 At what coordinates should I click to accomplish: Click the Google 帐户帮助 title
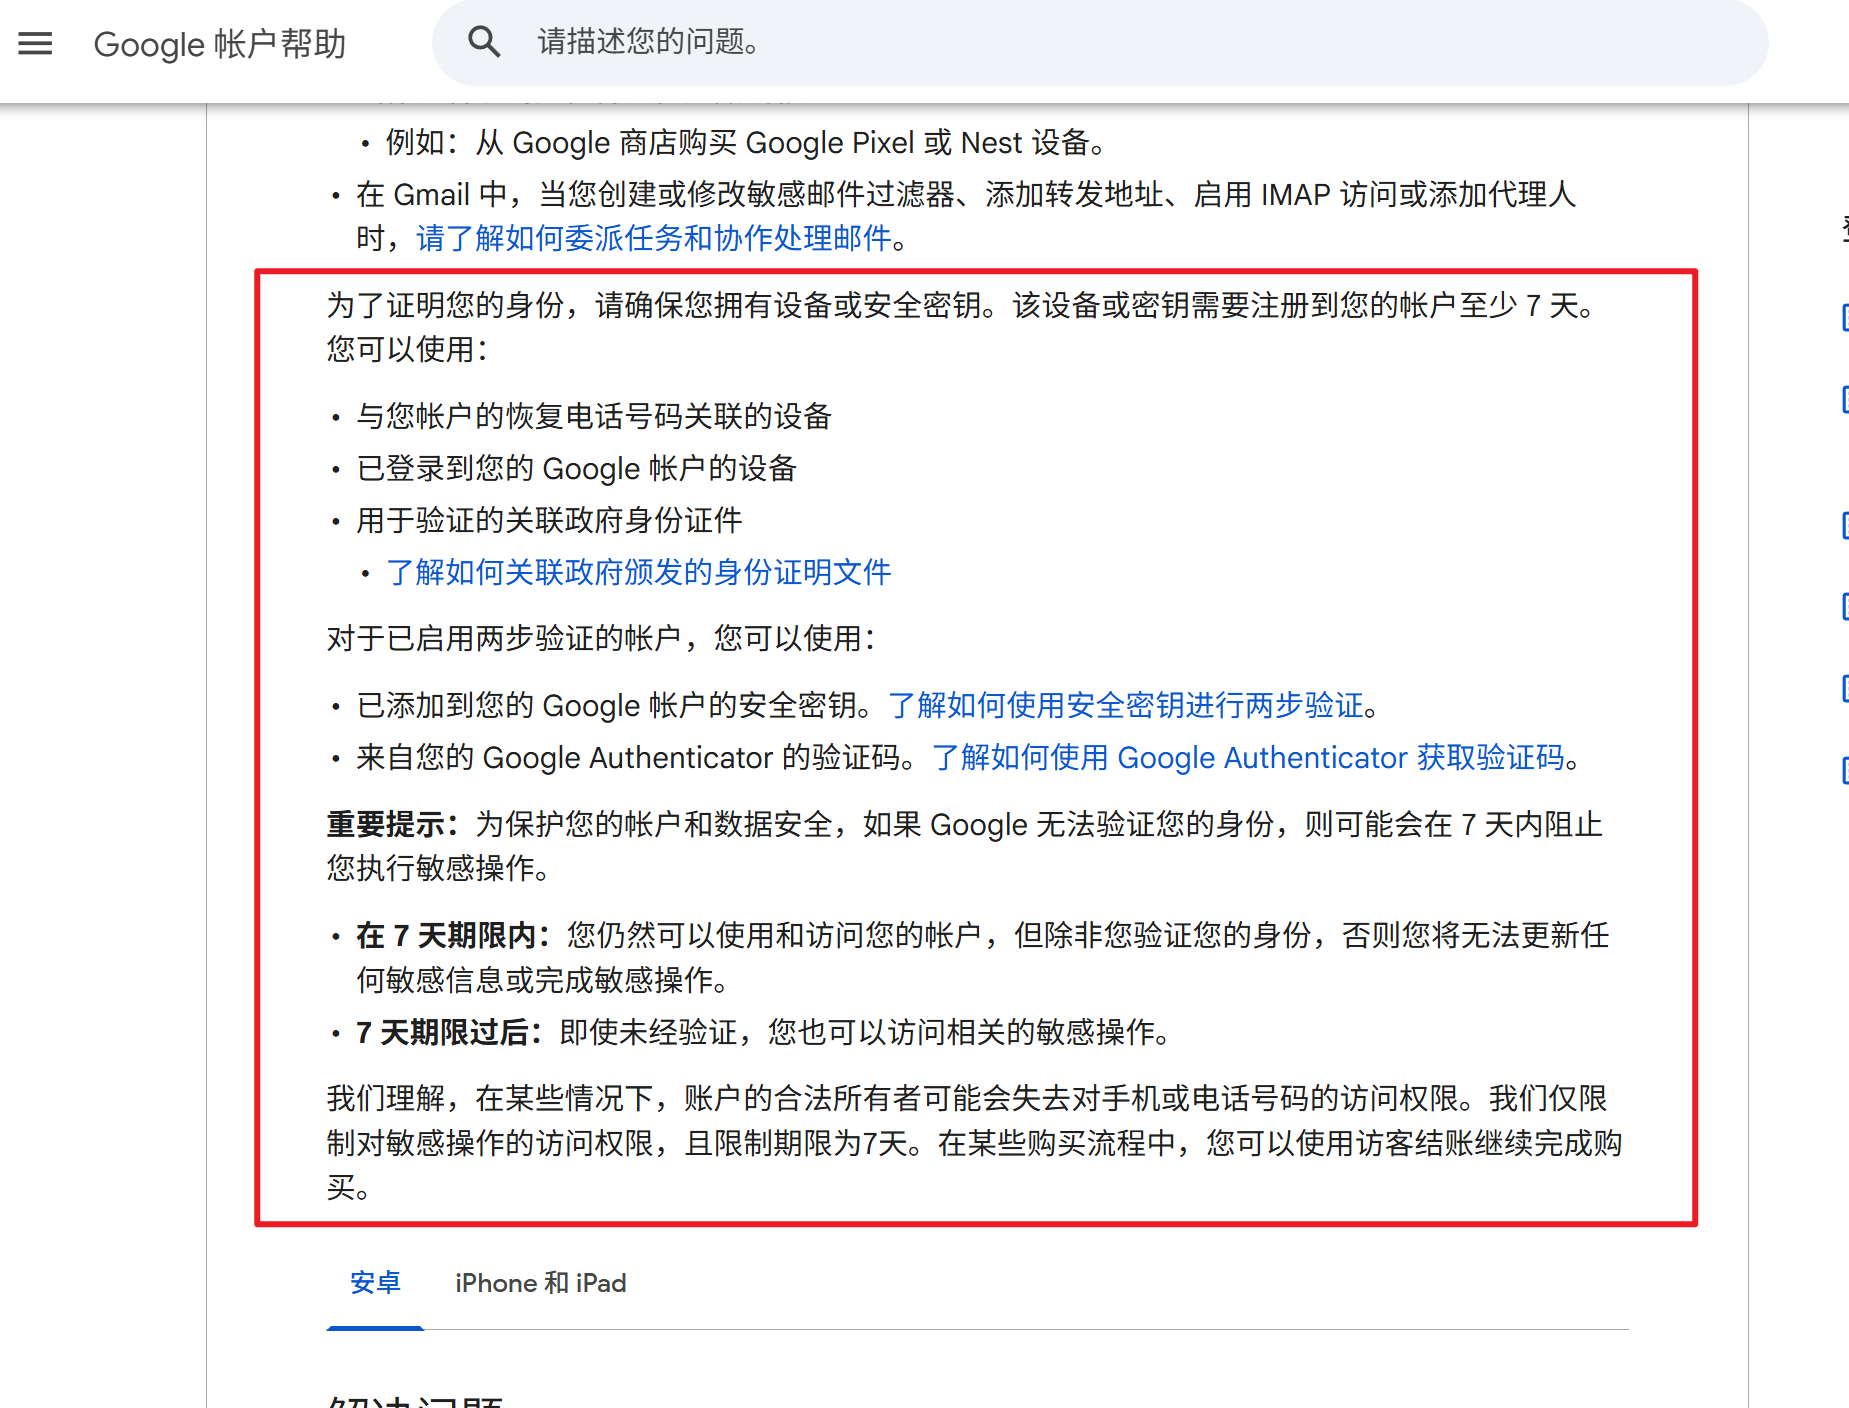coord(220,44)
